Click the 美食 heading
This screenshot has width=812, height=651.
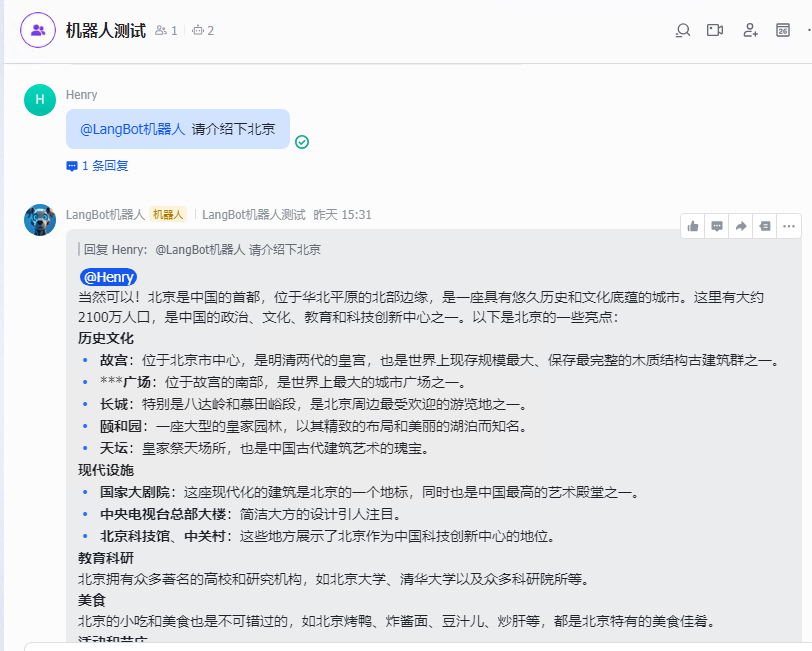click(x=92, y=601)
